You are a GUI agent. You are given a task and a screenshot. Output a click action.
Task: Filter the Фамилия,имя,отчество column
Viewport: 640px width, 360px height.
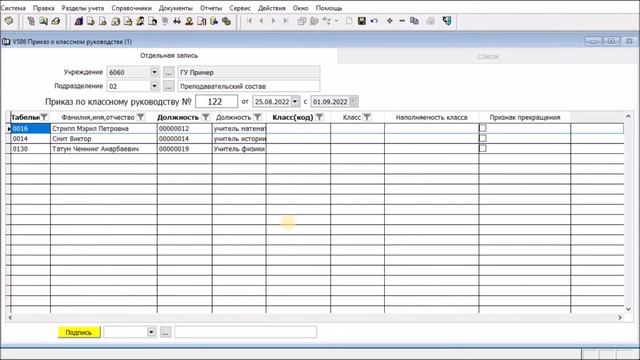tap(140, 118)
